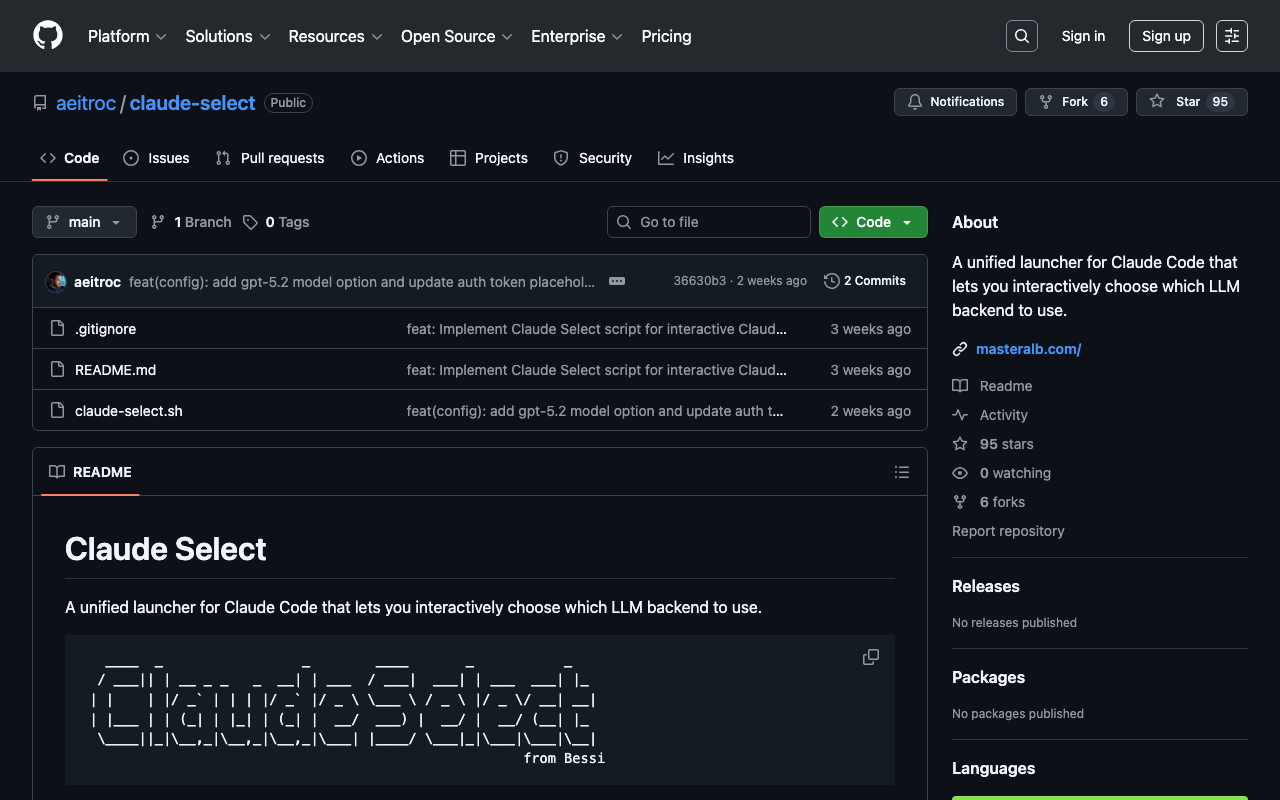The image size is (1280, 800).
Task: Expand the main branch selector
Action: pos(84,222)
